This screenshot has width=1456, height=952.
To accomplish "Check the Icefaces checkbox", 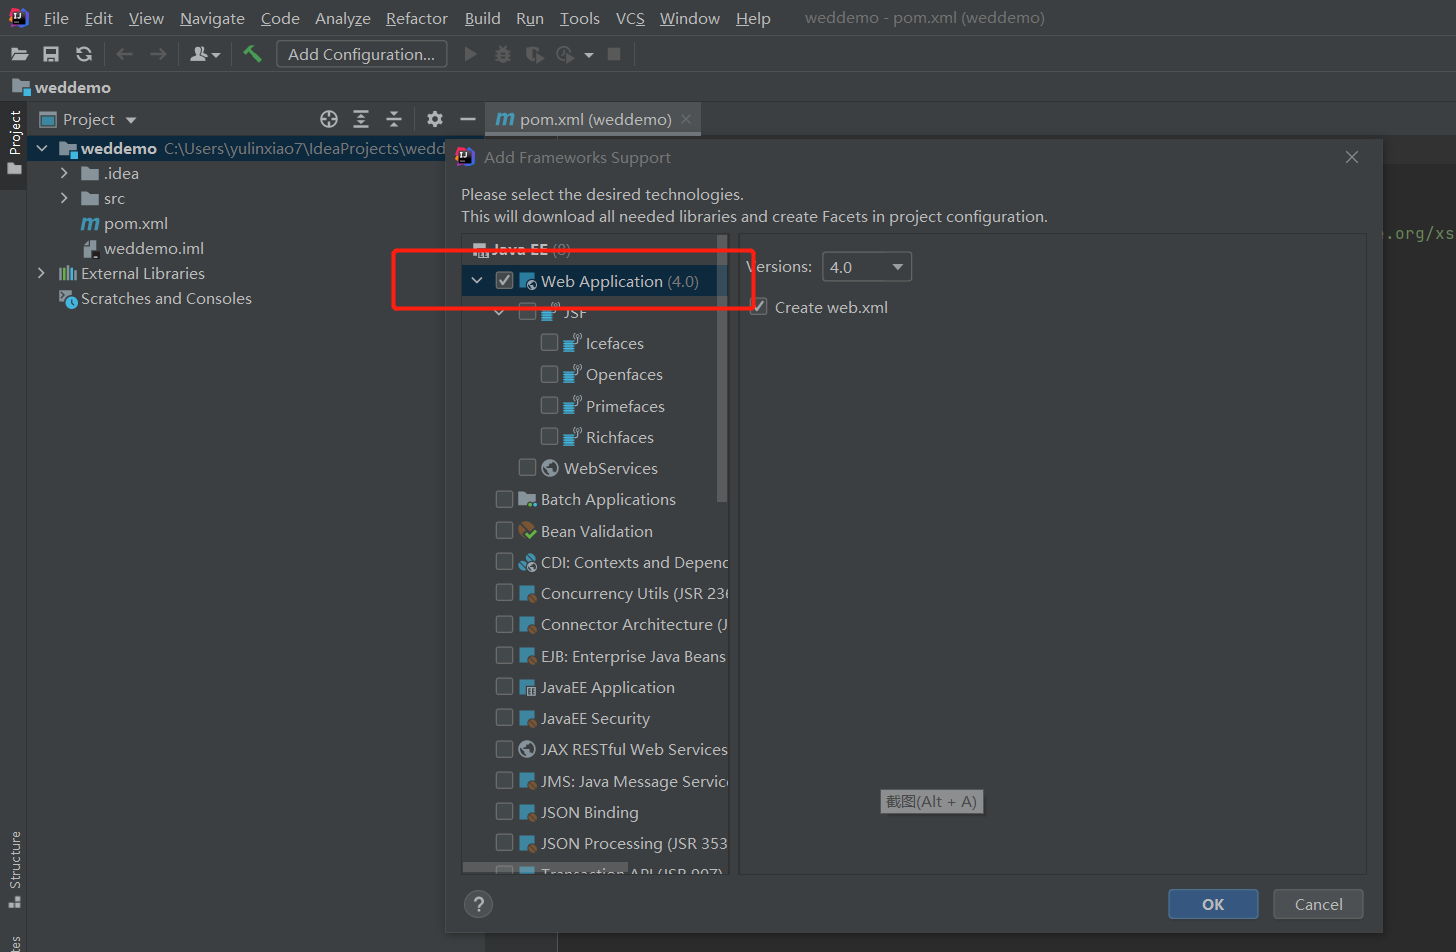I will [549, 343].
